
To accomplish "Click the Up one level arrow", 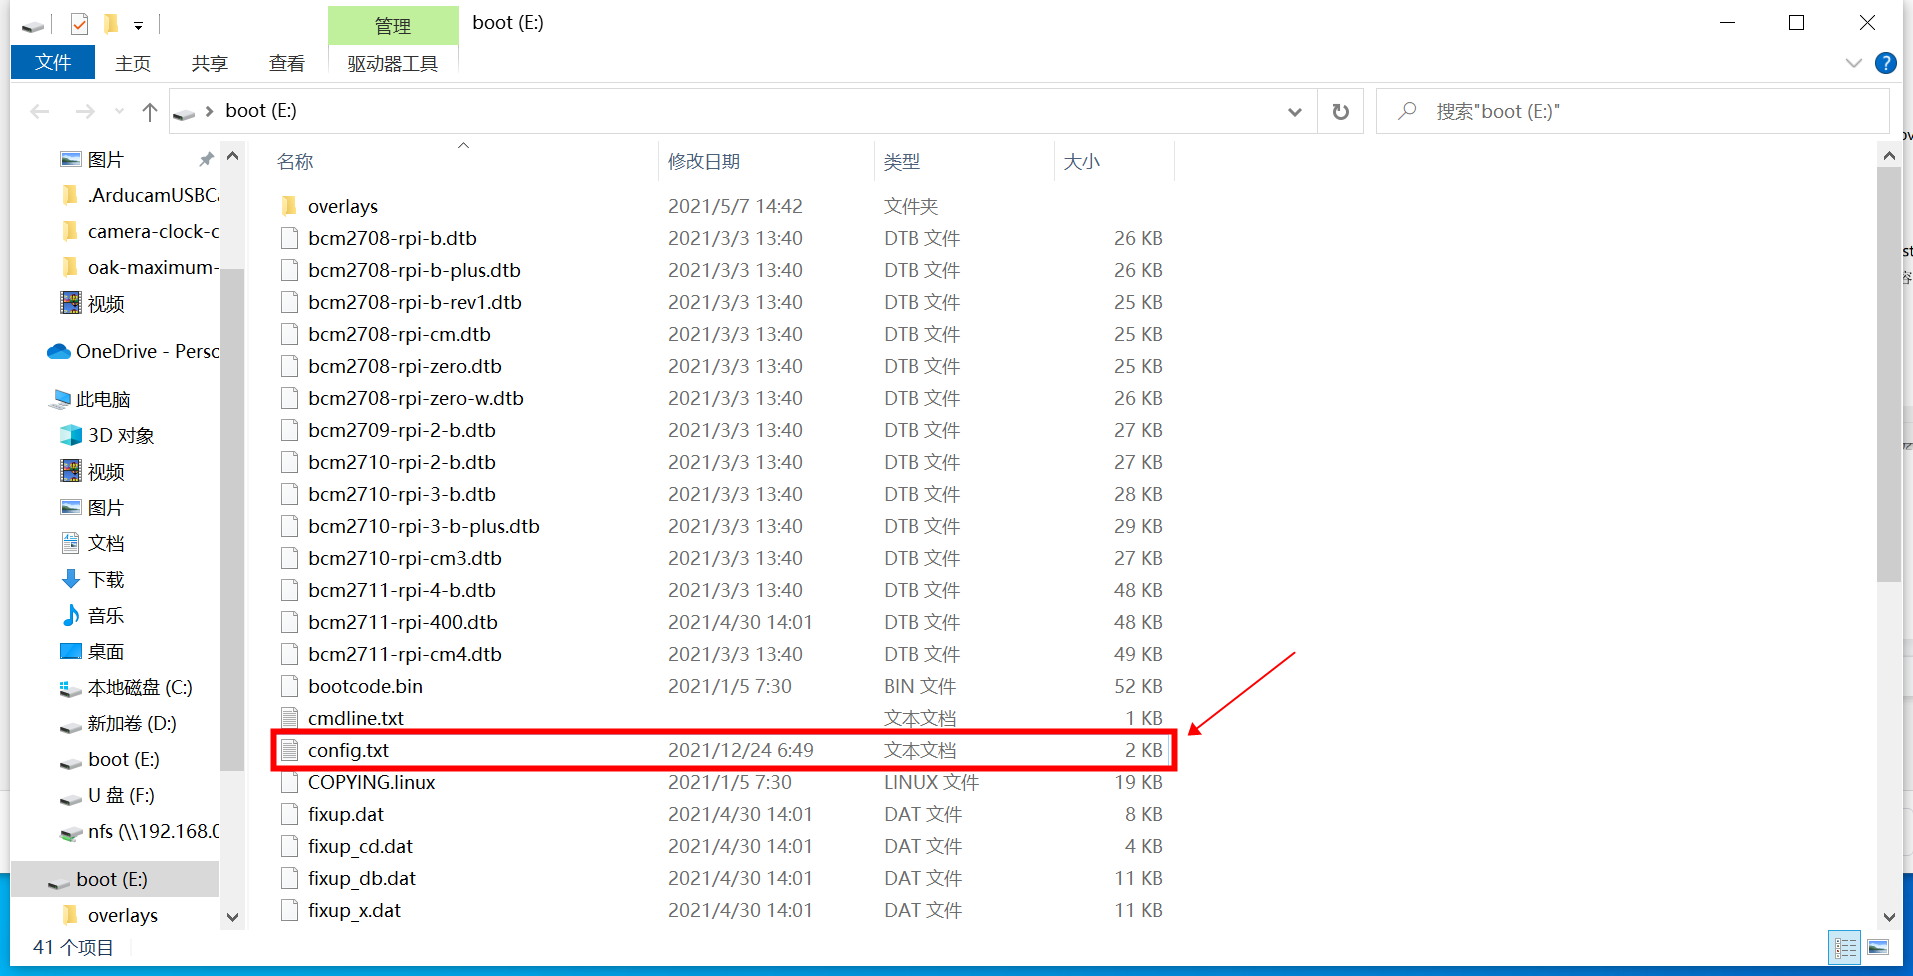I will pyautogui.click(x=150, y=111).
